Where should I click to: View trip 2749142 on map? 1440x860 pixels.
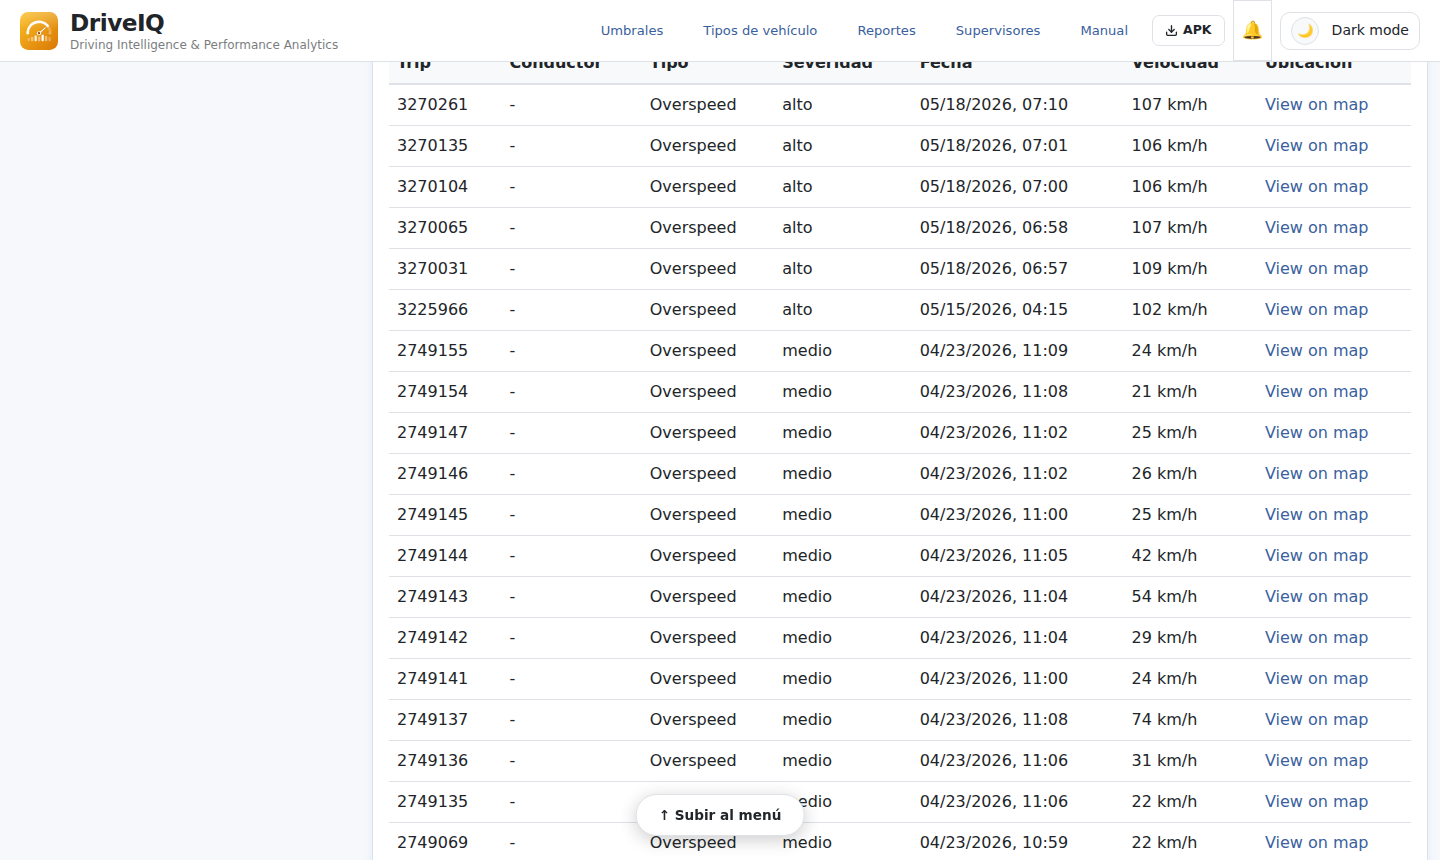[1316, 638]
